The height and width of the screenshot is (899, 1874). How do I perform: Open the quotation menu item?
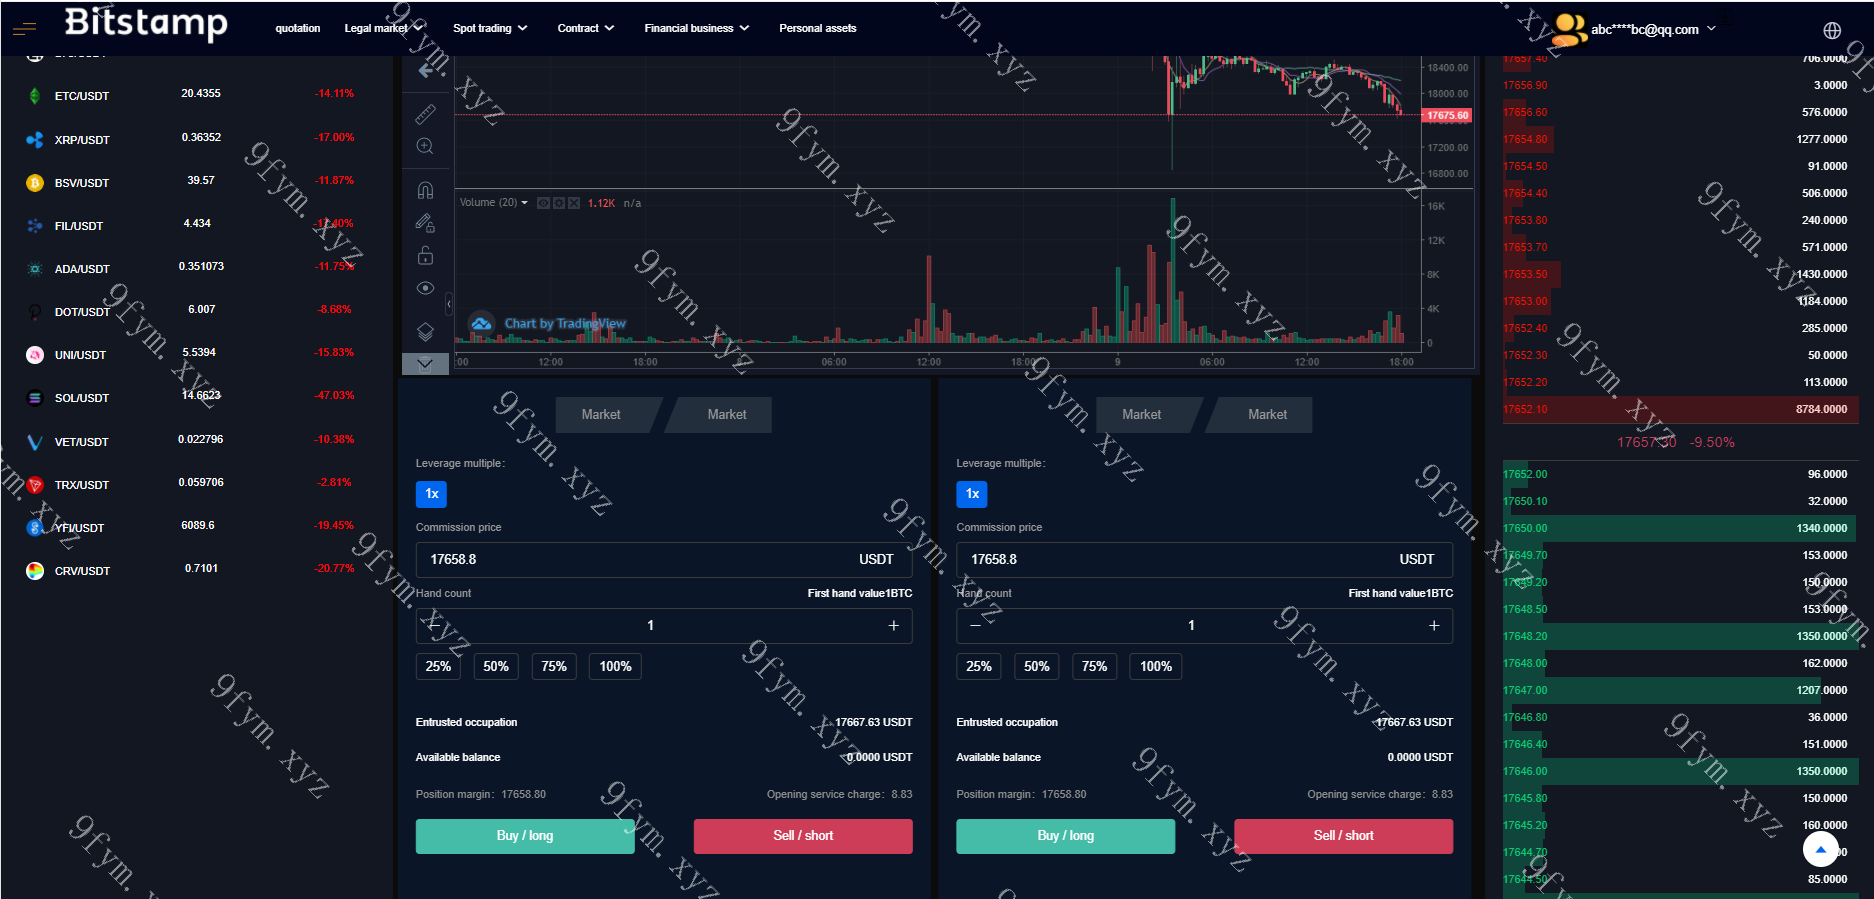point(298,28)
